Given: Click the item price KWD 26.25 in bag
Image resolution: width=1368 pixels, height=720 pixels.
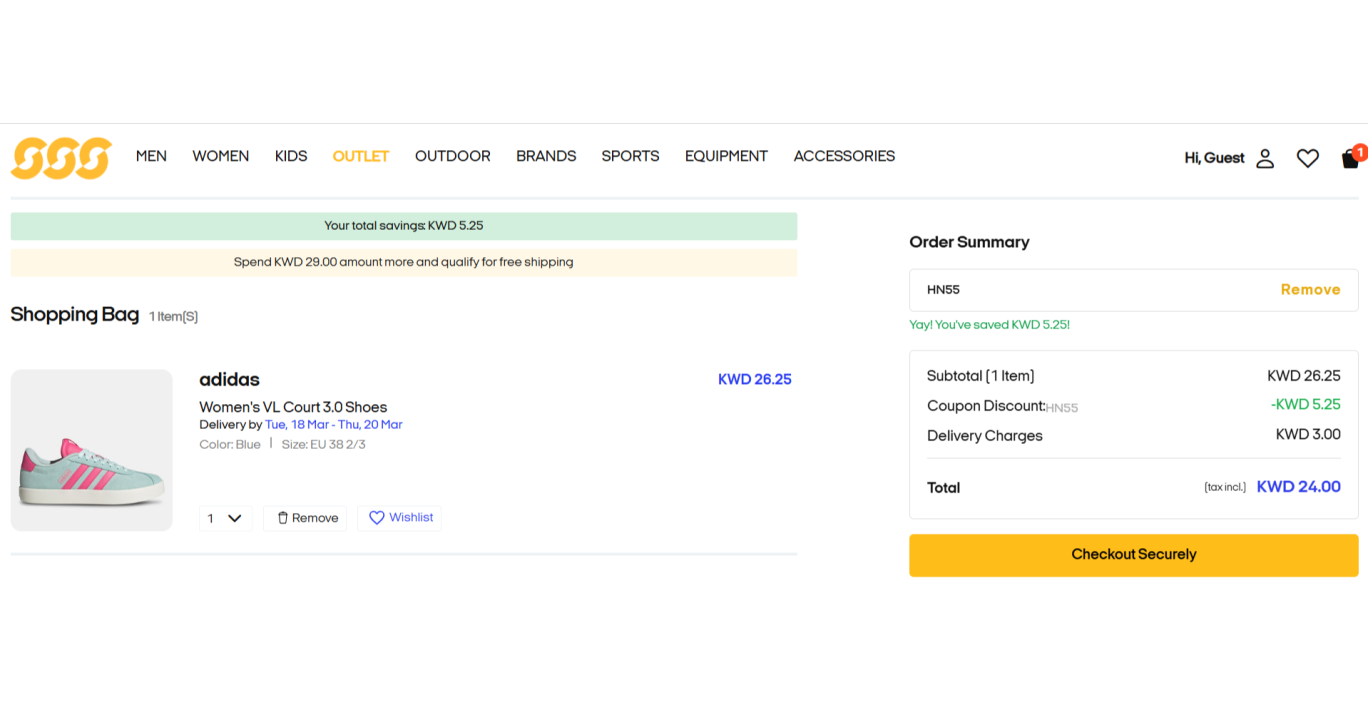Looking at the screenshot, I should [755, 380].
